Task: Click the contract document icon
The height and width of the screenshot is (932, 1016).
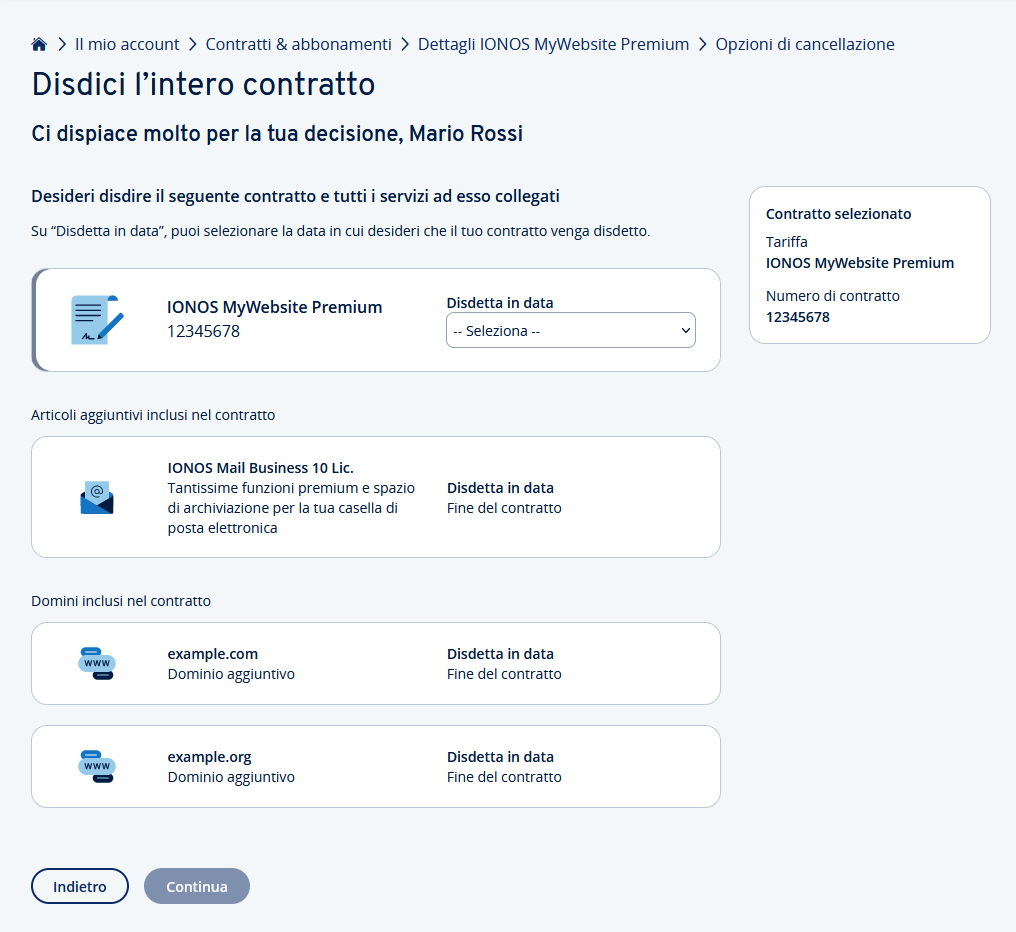Action: click(x=97, y=320)
